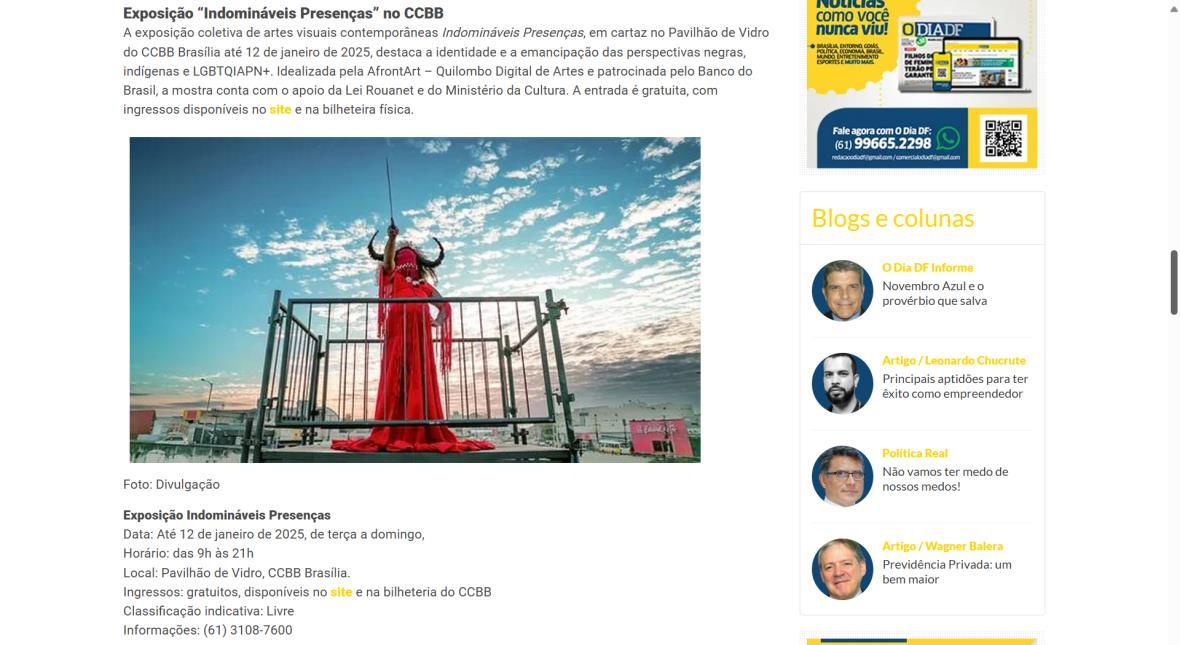The width and height of the screenshot is (1180, 645).
Task: Open O Dia DF Informe columnist avatar
Action: 842,291
